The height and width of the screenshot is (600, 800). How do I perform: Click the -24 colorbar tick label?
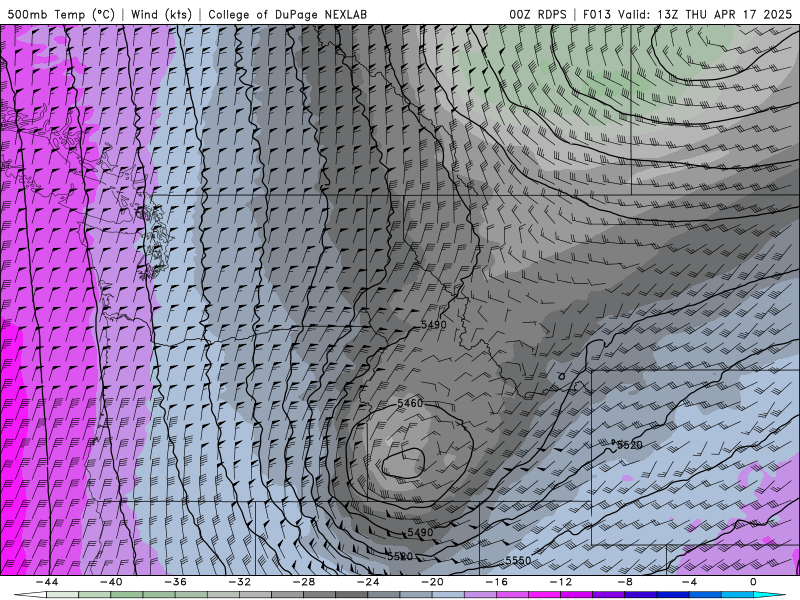(368, 582)
